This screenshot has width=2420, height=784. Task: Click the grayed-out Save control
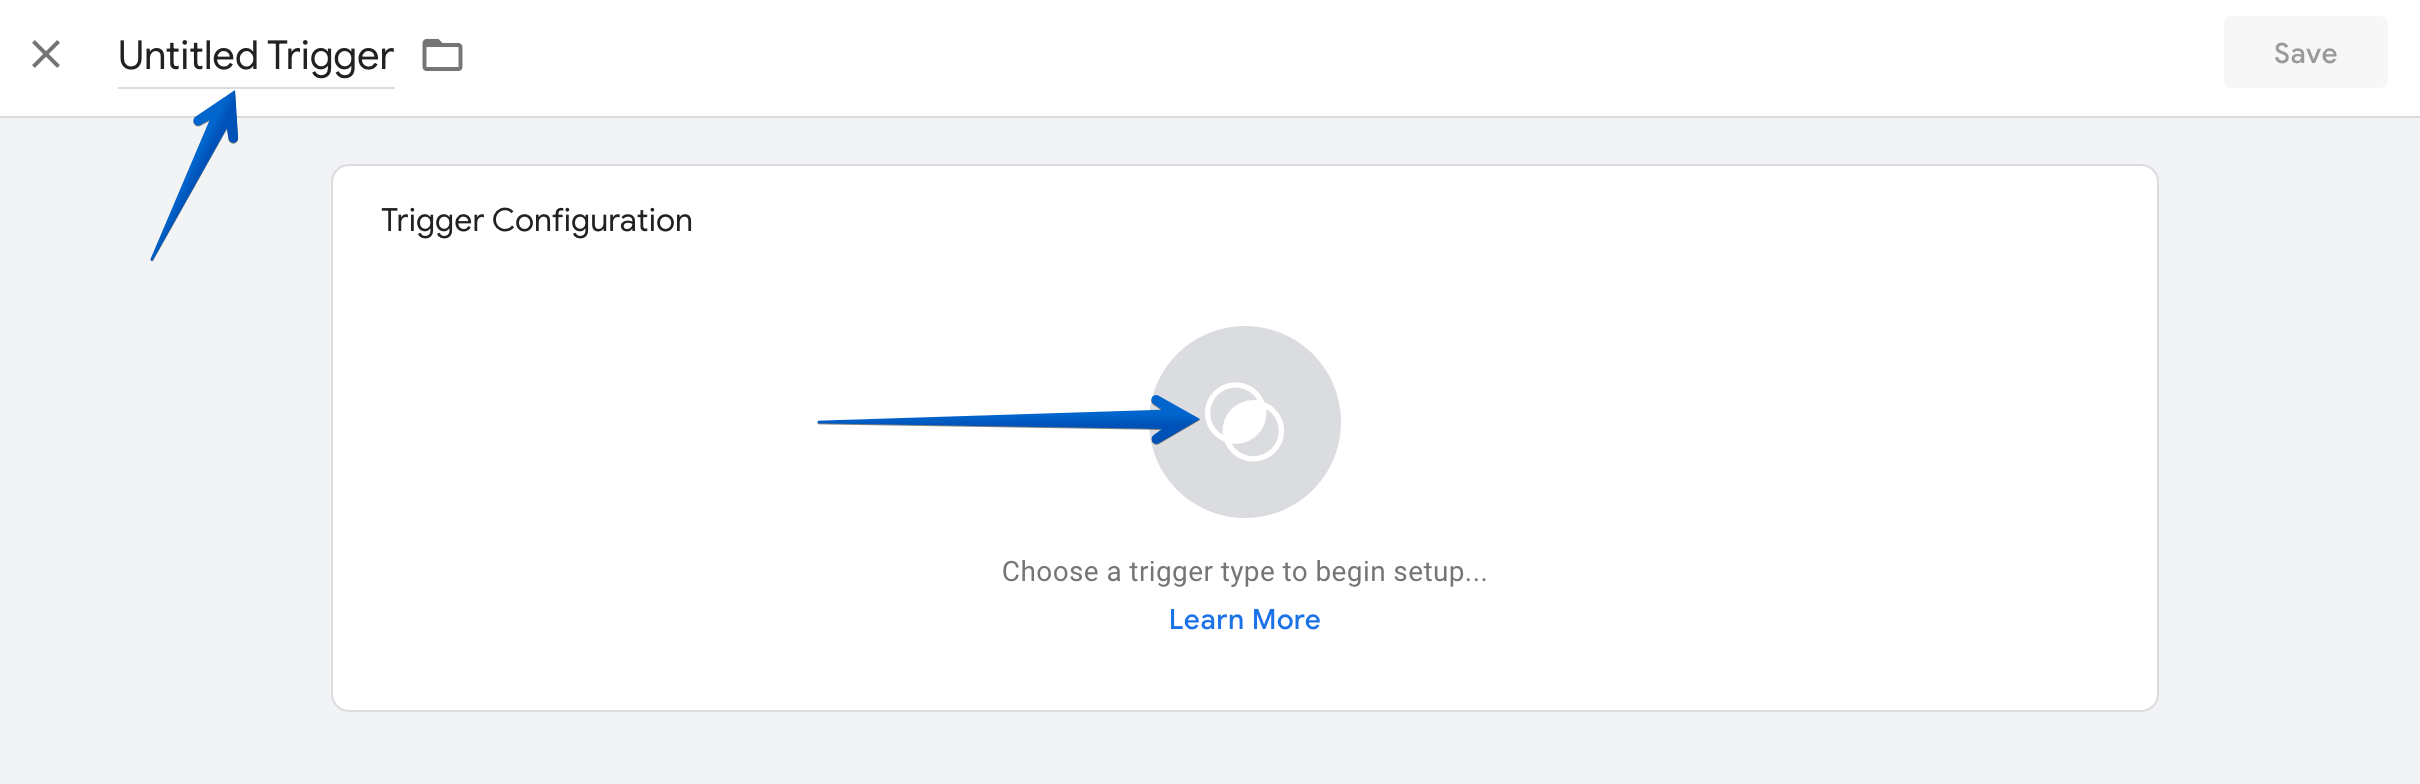pyautogui.click(x=2305, y=53)
